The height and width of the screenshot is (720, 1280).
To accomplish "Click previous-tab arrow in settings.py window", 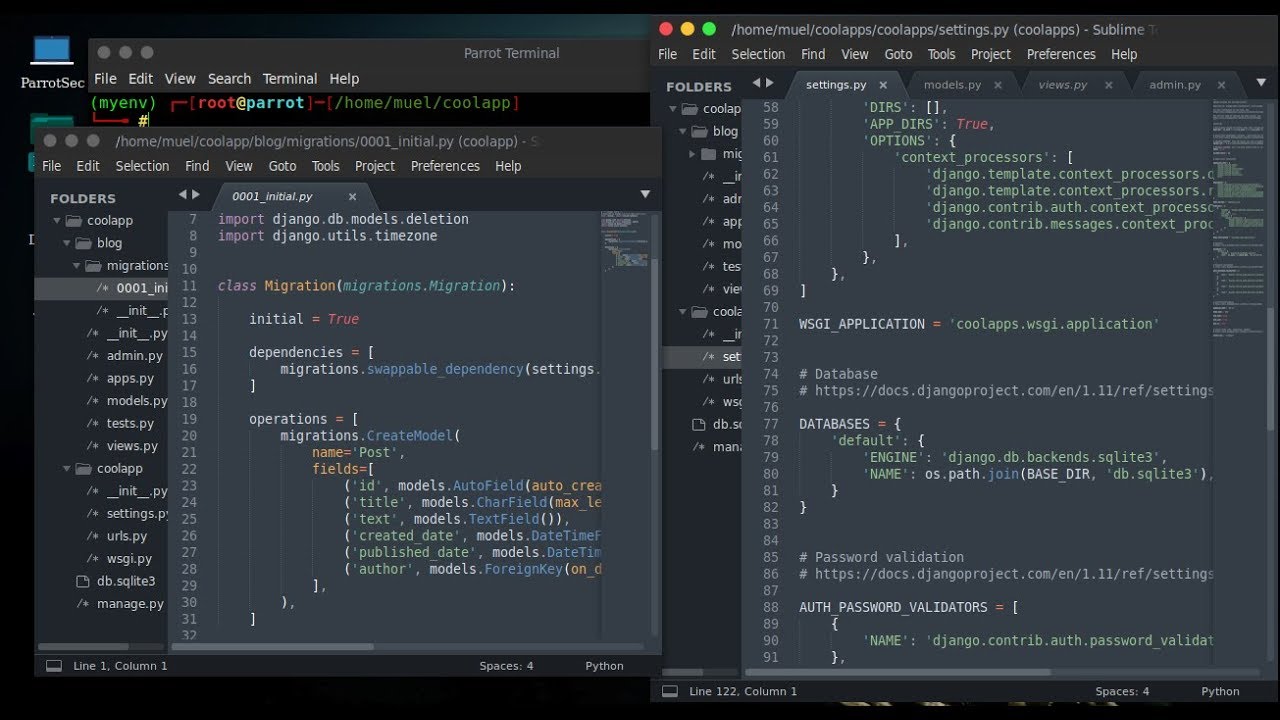I will 757,83.
